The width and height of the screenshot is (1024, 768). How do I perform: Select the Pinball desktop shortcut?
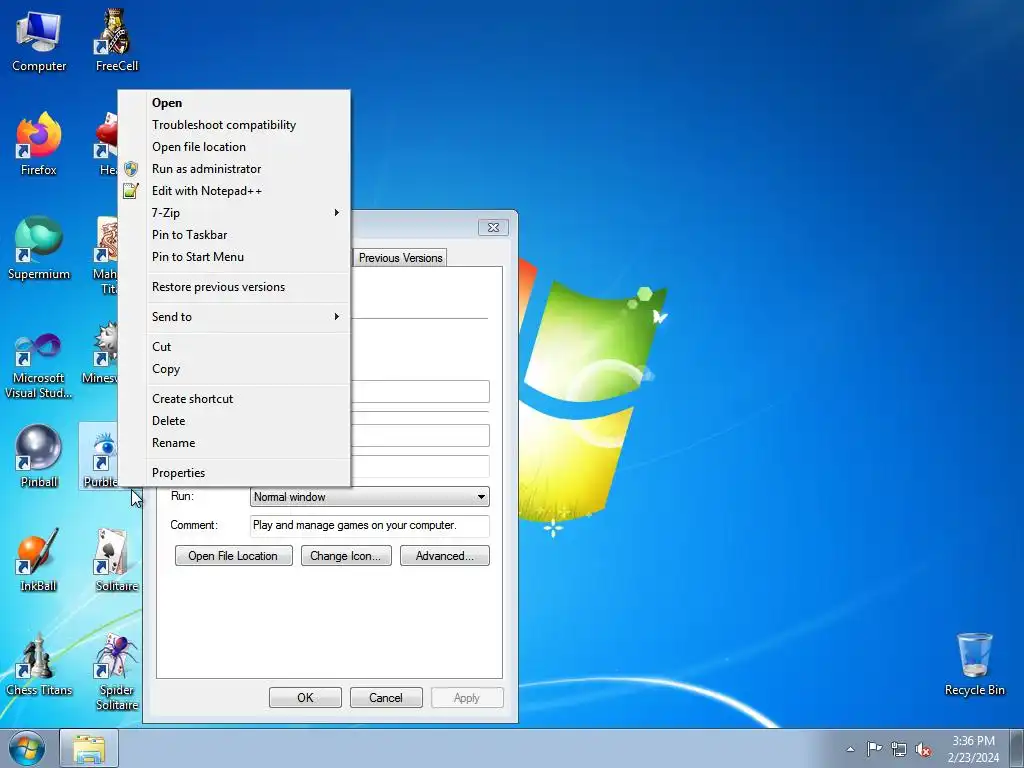click(39, 456)
